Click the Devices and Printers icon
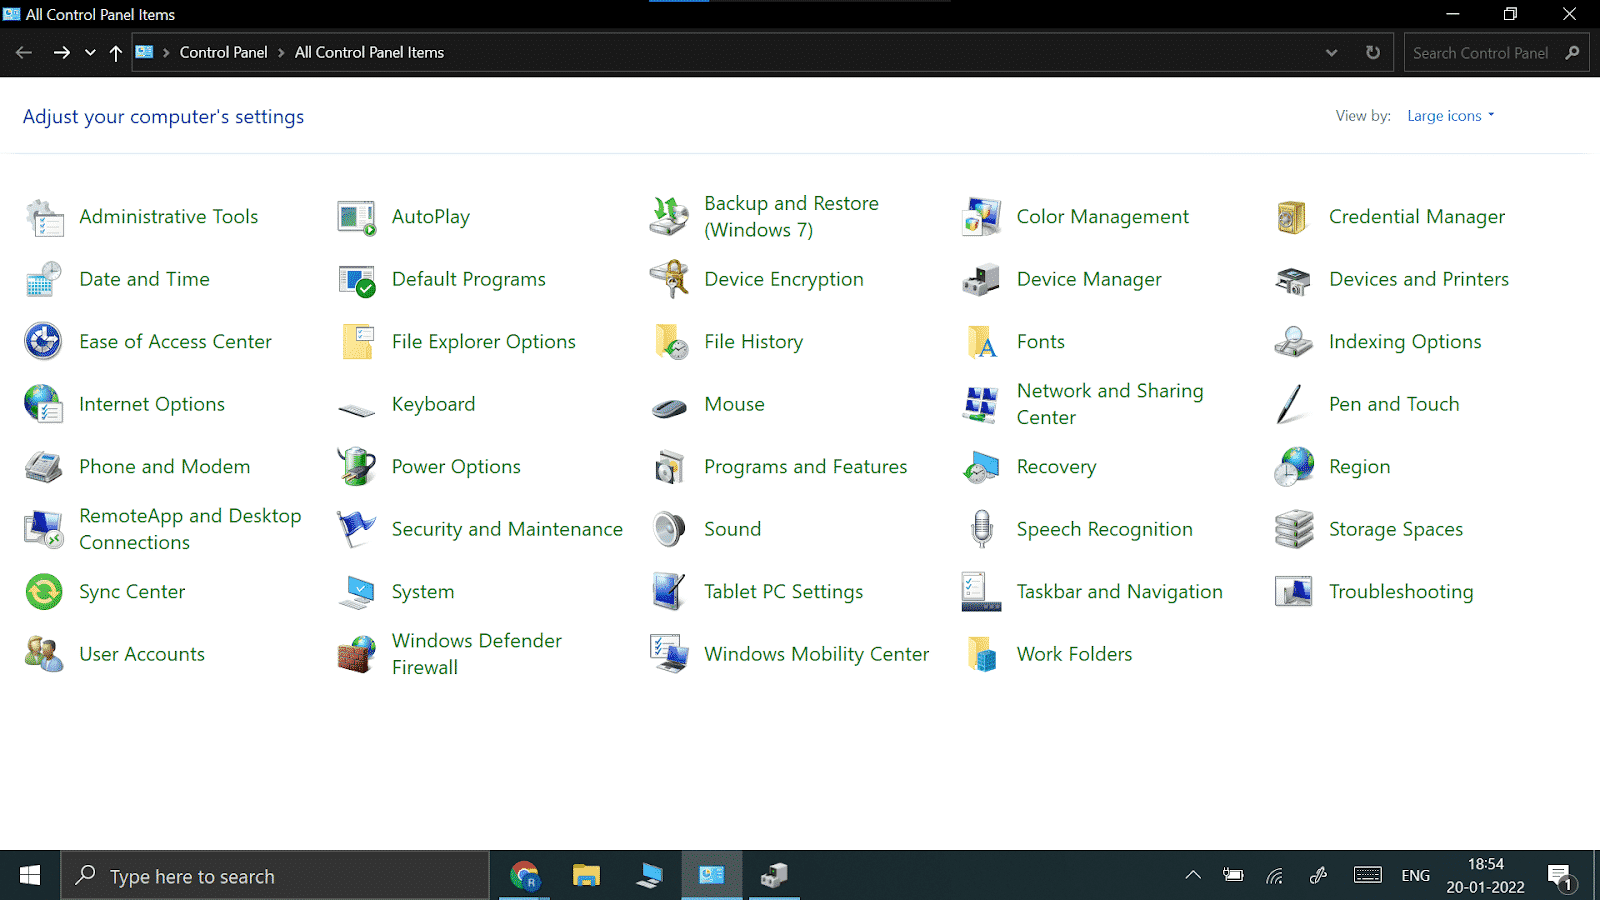The height and width of the screenshot is (900, 1600). pos(1293,280)
